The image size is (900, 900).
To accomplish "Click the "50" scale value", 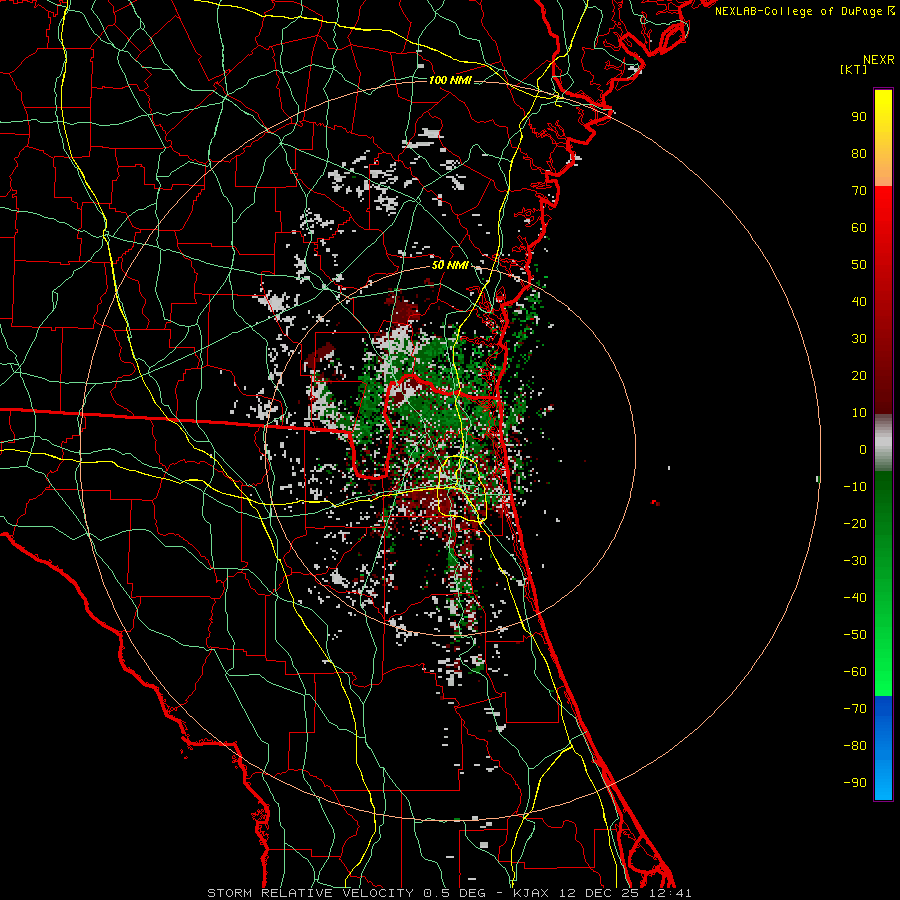I will coord(859,265).
